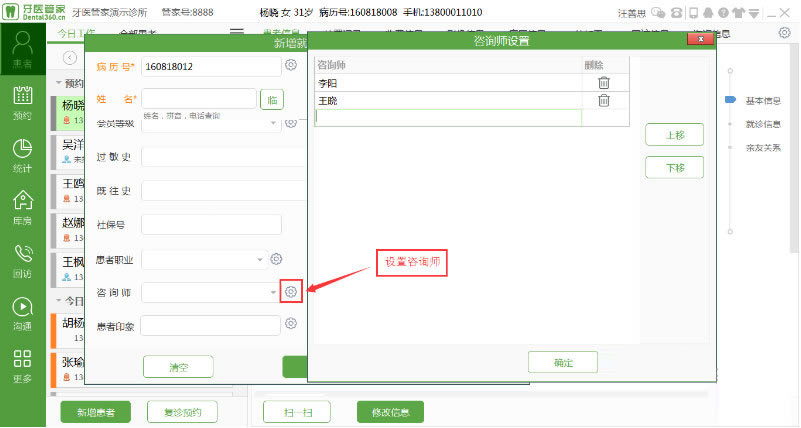
Task: Select patient 吴洋 in the patient list
Action: [x=68, y=151]
